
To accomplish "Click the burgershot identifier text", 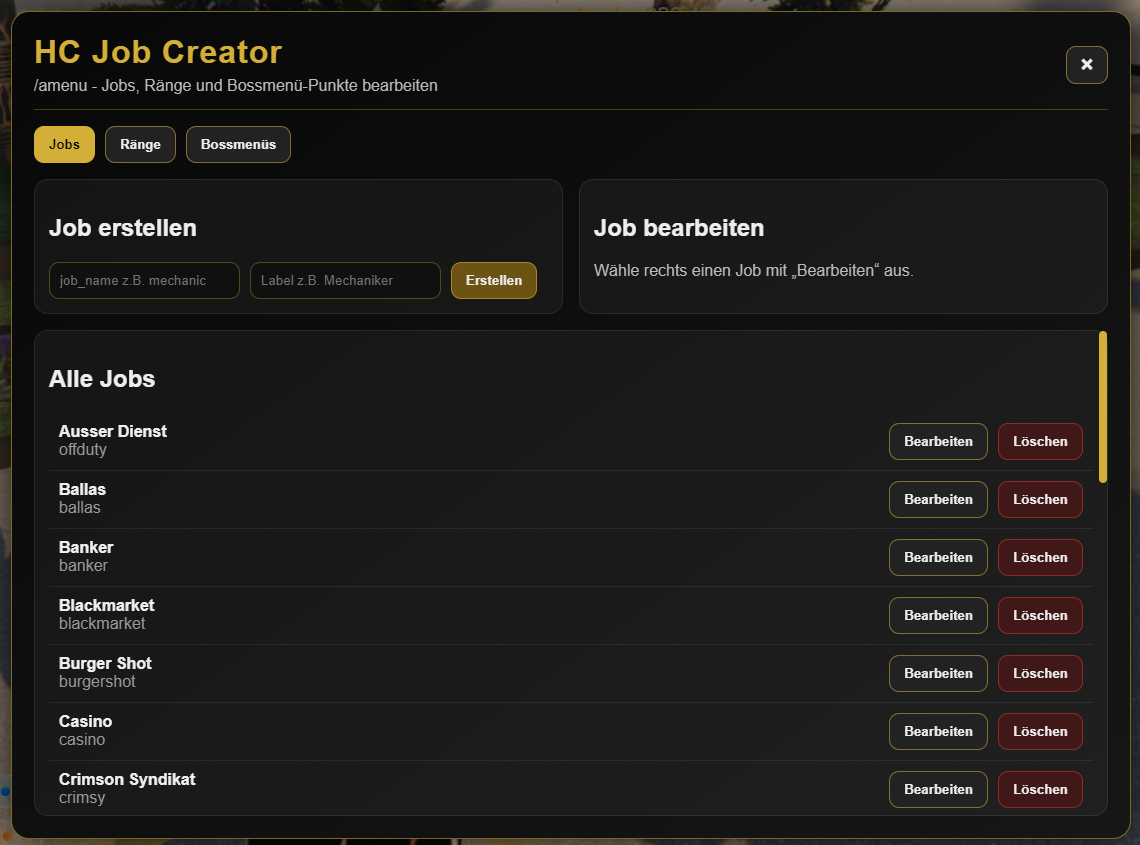I will coord(97,681).
